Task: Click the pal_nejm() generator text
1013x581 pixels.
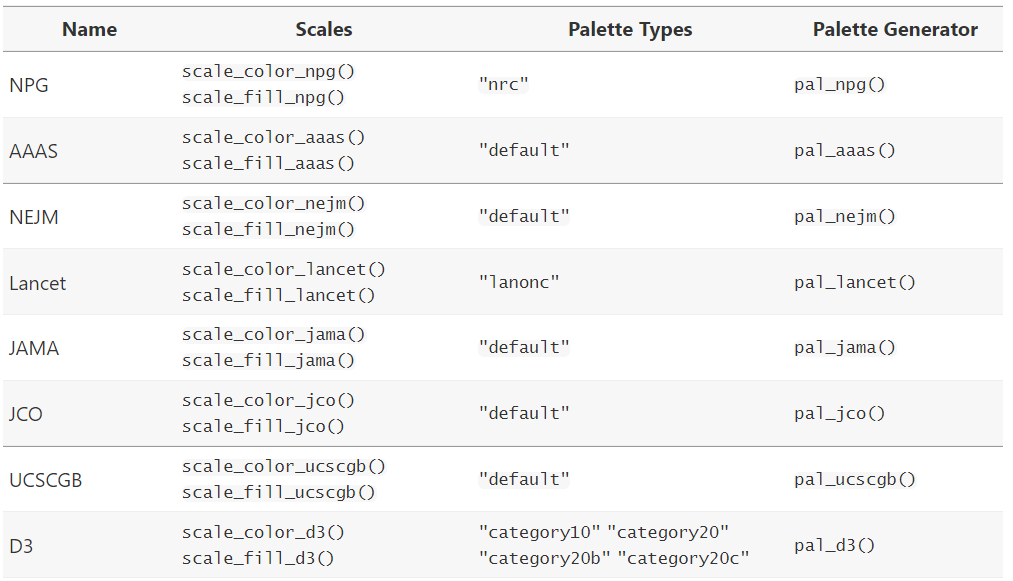Action: click(x=845, y=216)
